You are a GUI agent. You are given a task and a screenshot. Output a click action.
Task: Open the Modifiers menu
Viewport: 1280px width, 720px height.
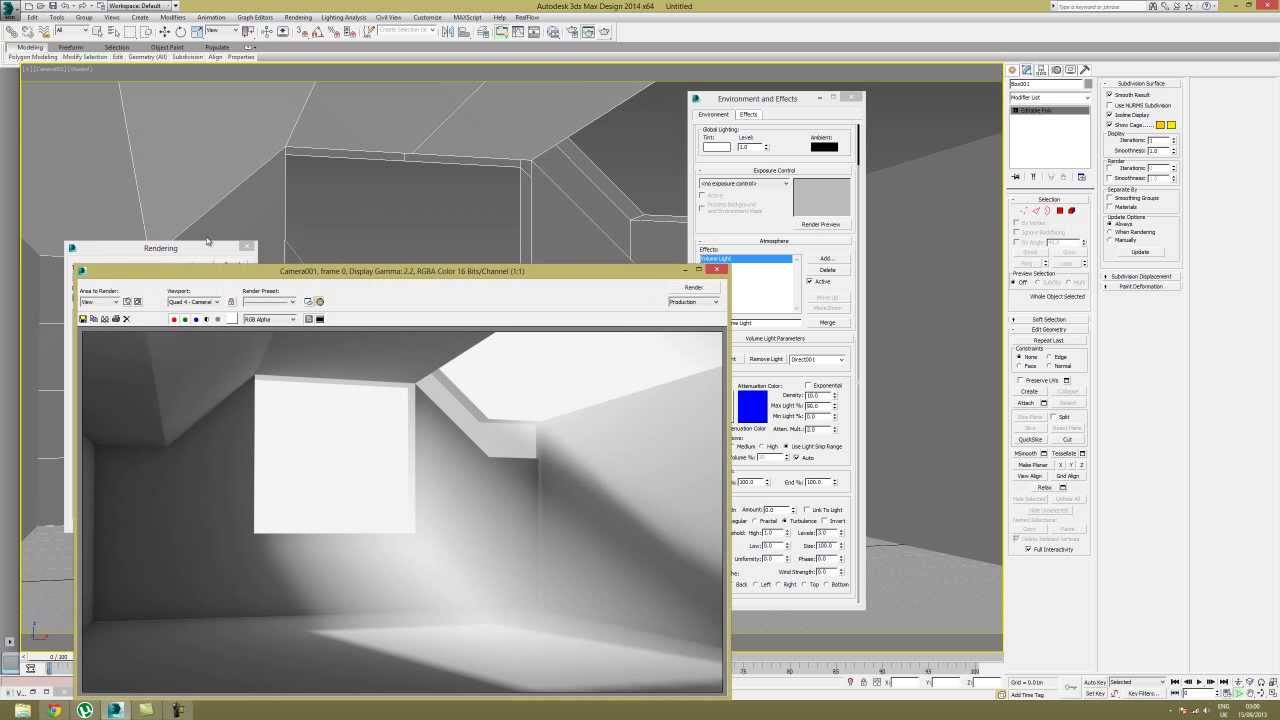(173, 17)
